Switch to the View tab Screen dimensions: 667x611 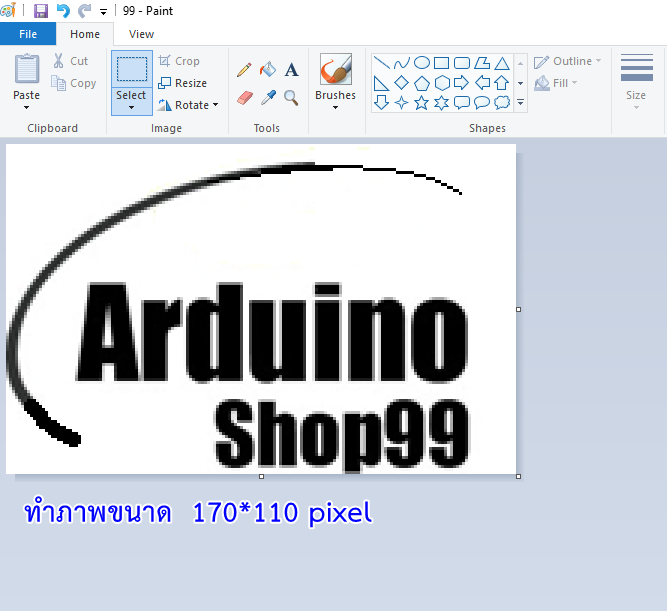[141, 34]
